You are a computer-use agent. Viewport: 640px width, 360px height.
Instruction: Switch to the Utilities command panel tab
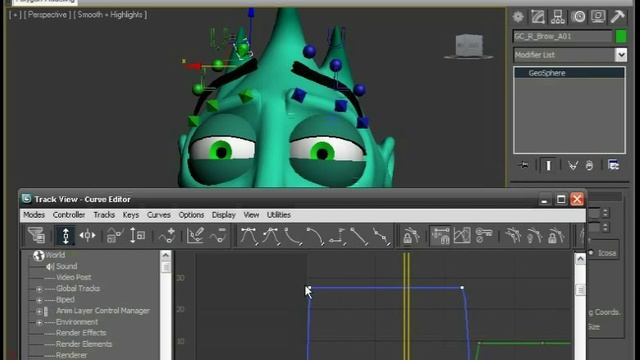(618, 17)
